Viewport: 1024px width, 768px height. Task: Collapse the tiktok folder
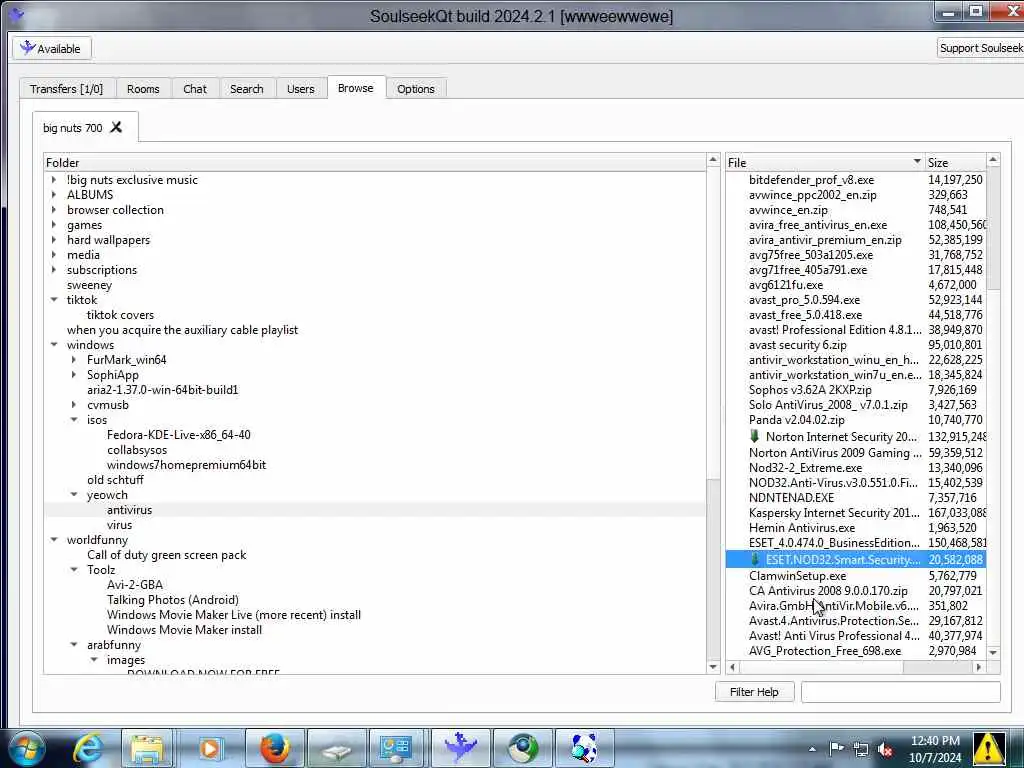[x=54, y=300]
